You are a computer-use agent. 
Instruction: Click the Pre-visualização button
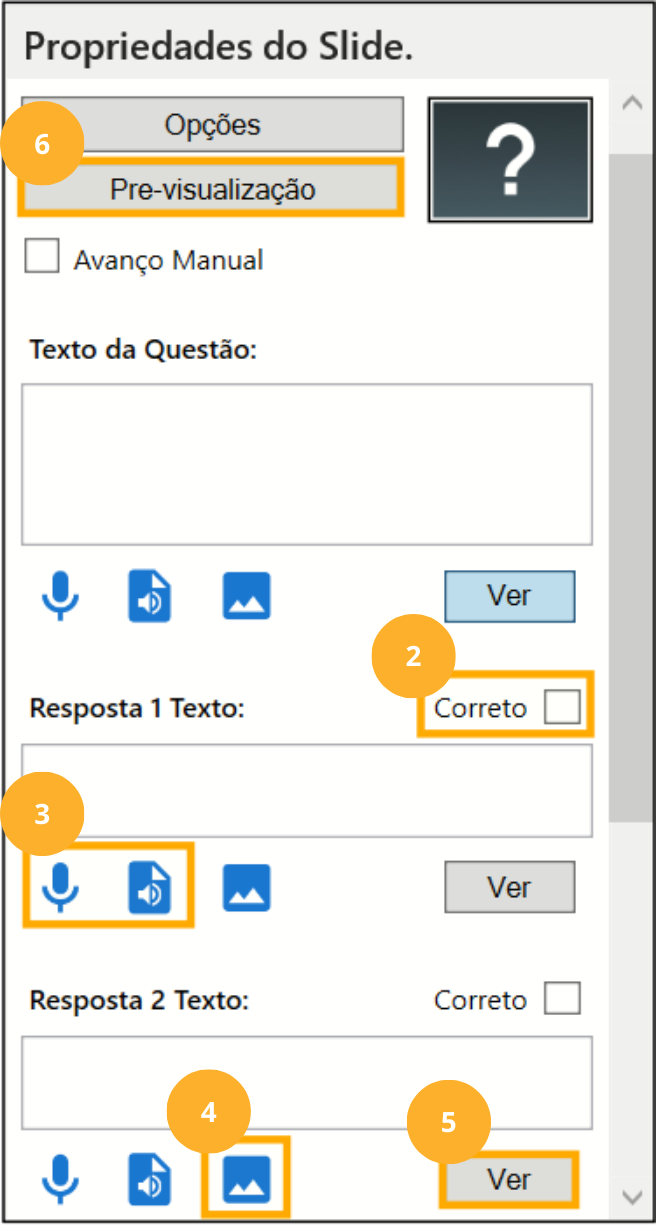pyautogui.click(x=212, y=188)
